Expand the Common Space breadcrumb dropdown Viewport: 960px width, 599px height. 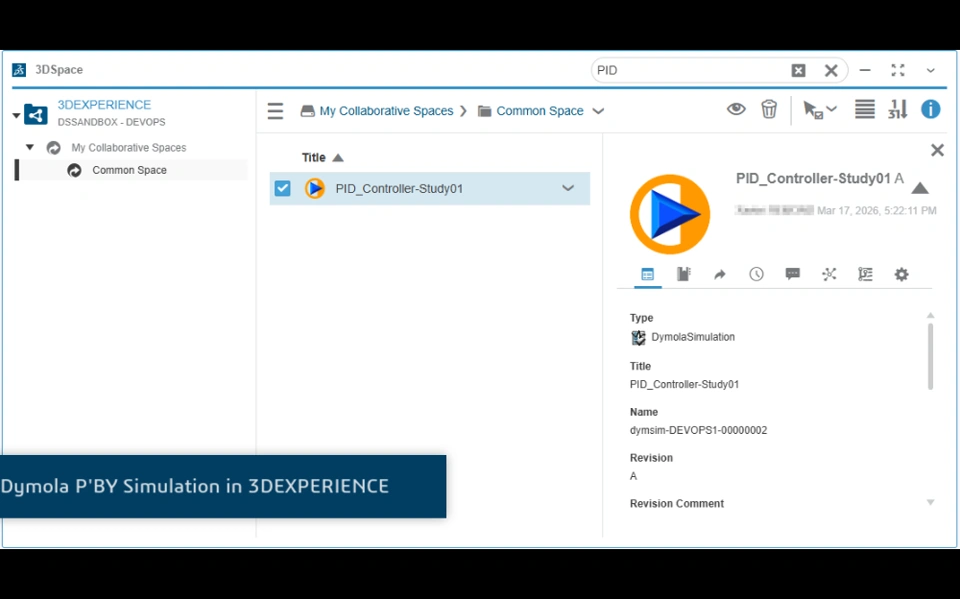pyautogui.click(x=598, y=111)
